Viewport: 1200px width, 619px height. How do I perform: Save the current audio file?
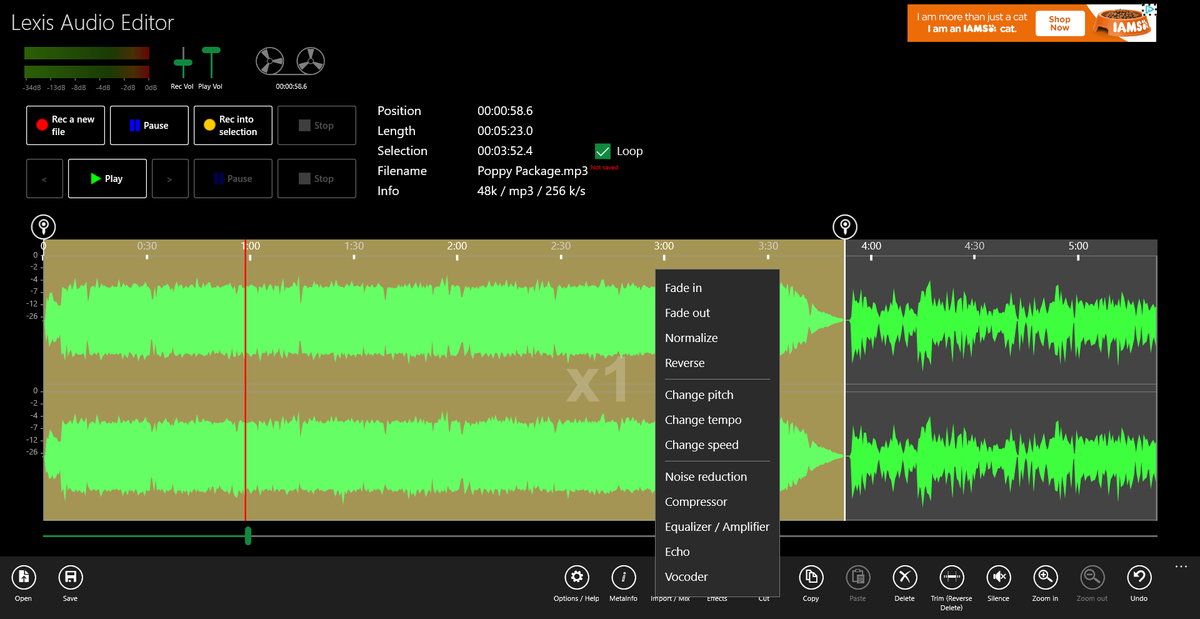pyautogui.click(x=70, y=579)
